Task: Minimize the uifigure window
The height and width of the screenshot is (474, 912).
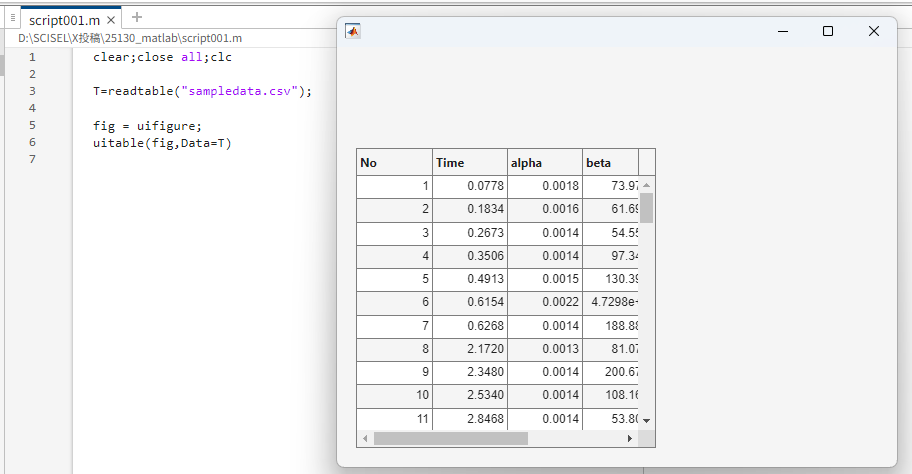Action: coord(782,31)
